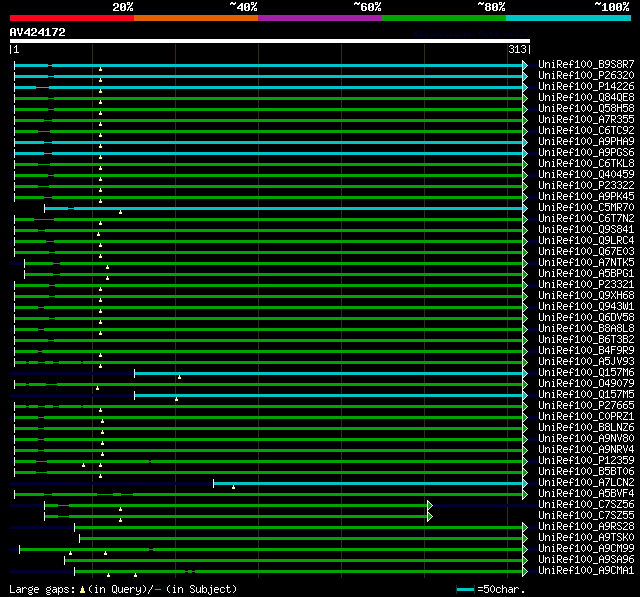Select the UniRef100_Q943W1 label

click(586, 307)
